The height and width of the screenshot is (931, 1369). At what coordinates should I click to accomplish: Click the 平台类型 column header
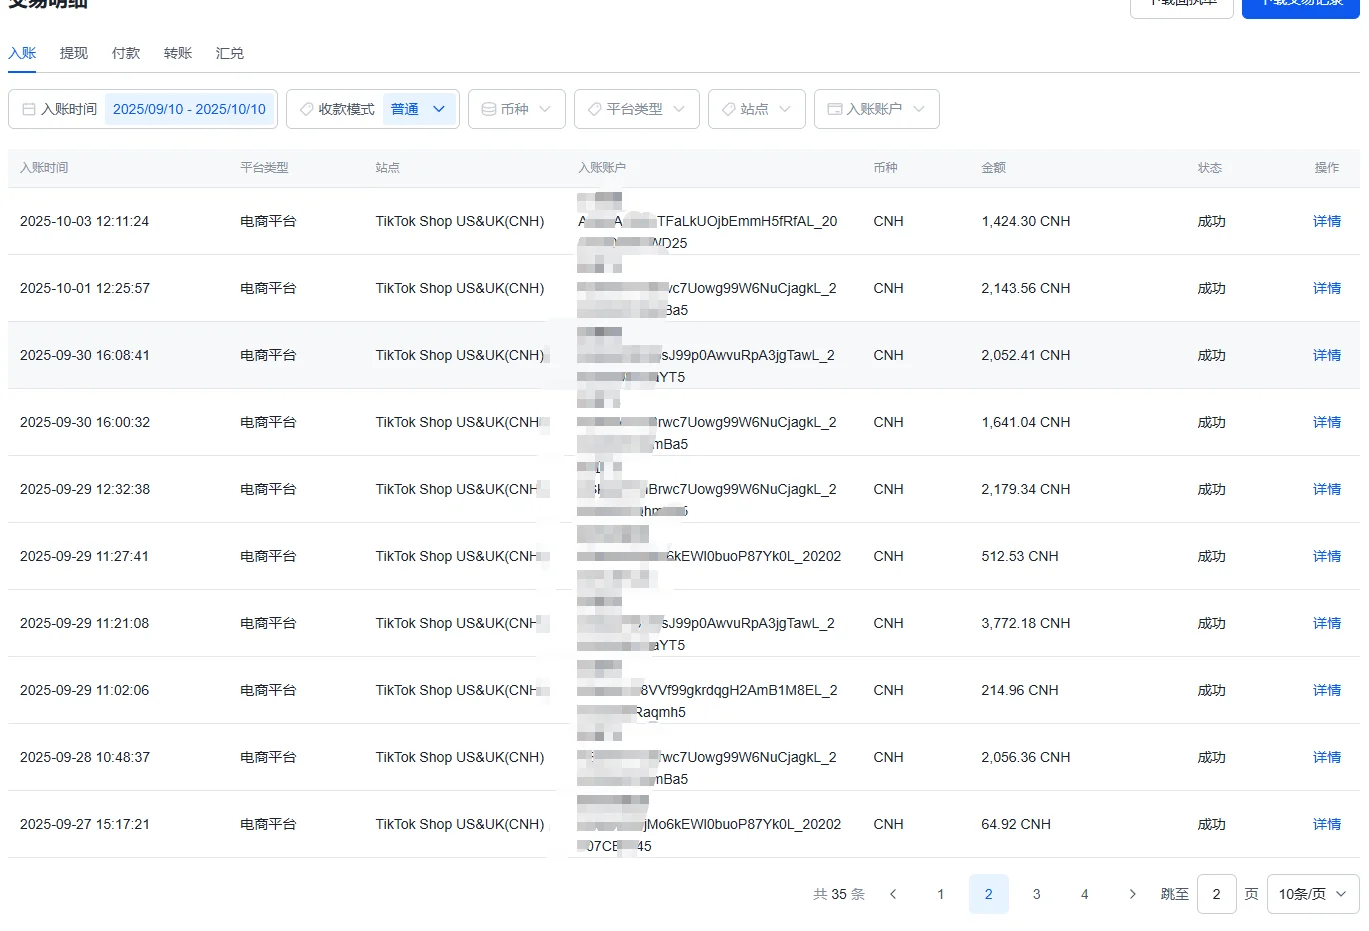click(264, 168)
